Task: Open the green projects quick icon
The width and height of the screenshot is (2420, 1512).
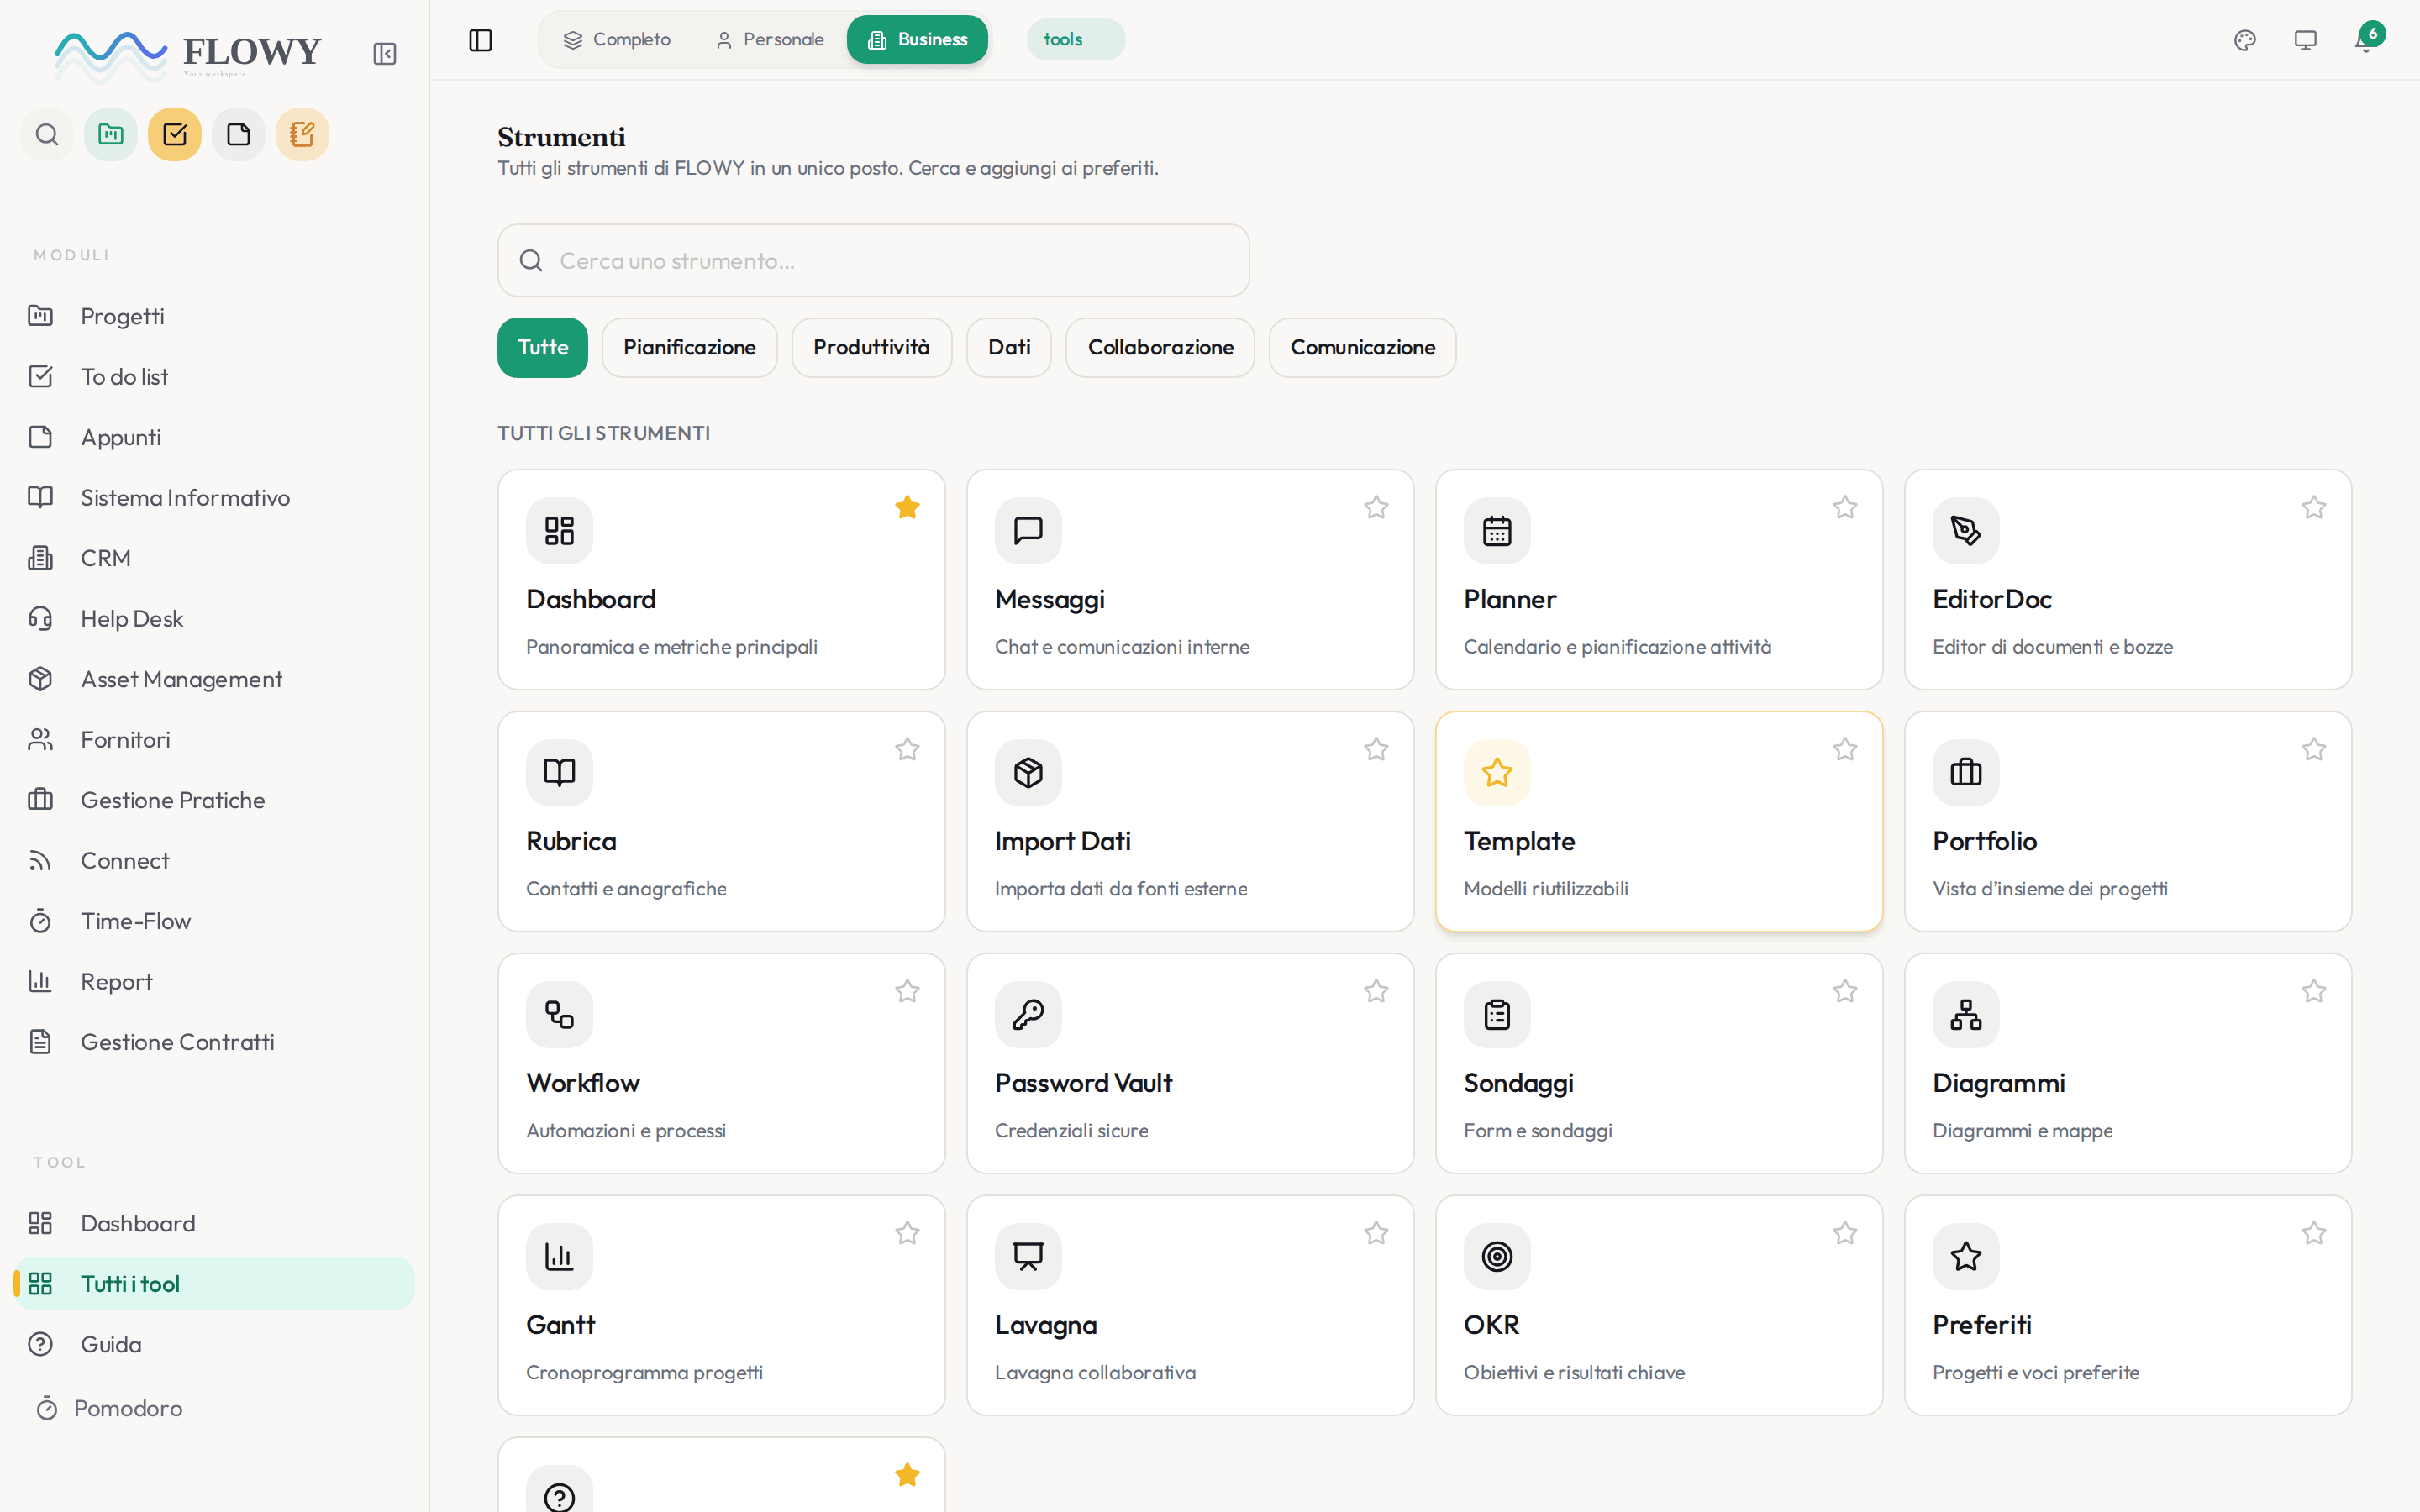Action: pos(111,134)
